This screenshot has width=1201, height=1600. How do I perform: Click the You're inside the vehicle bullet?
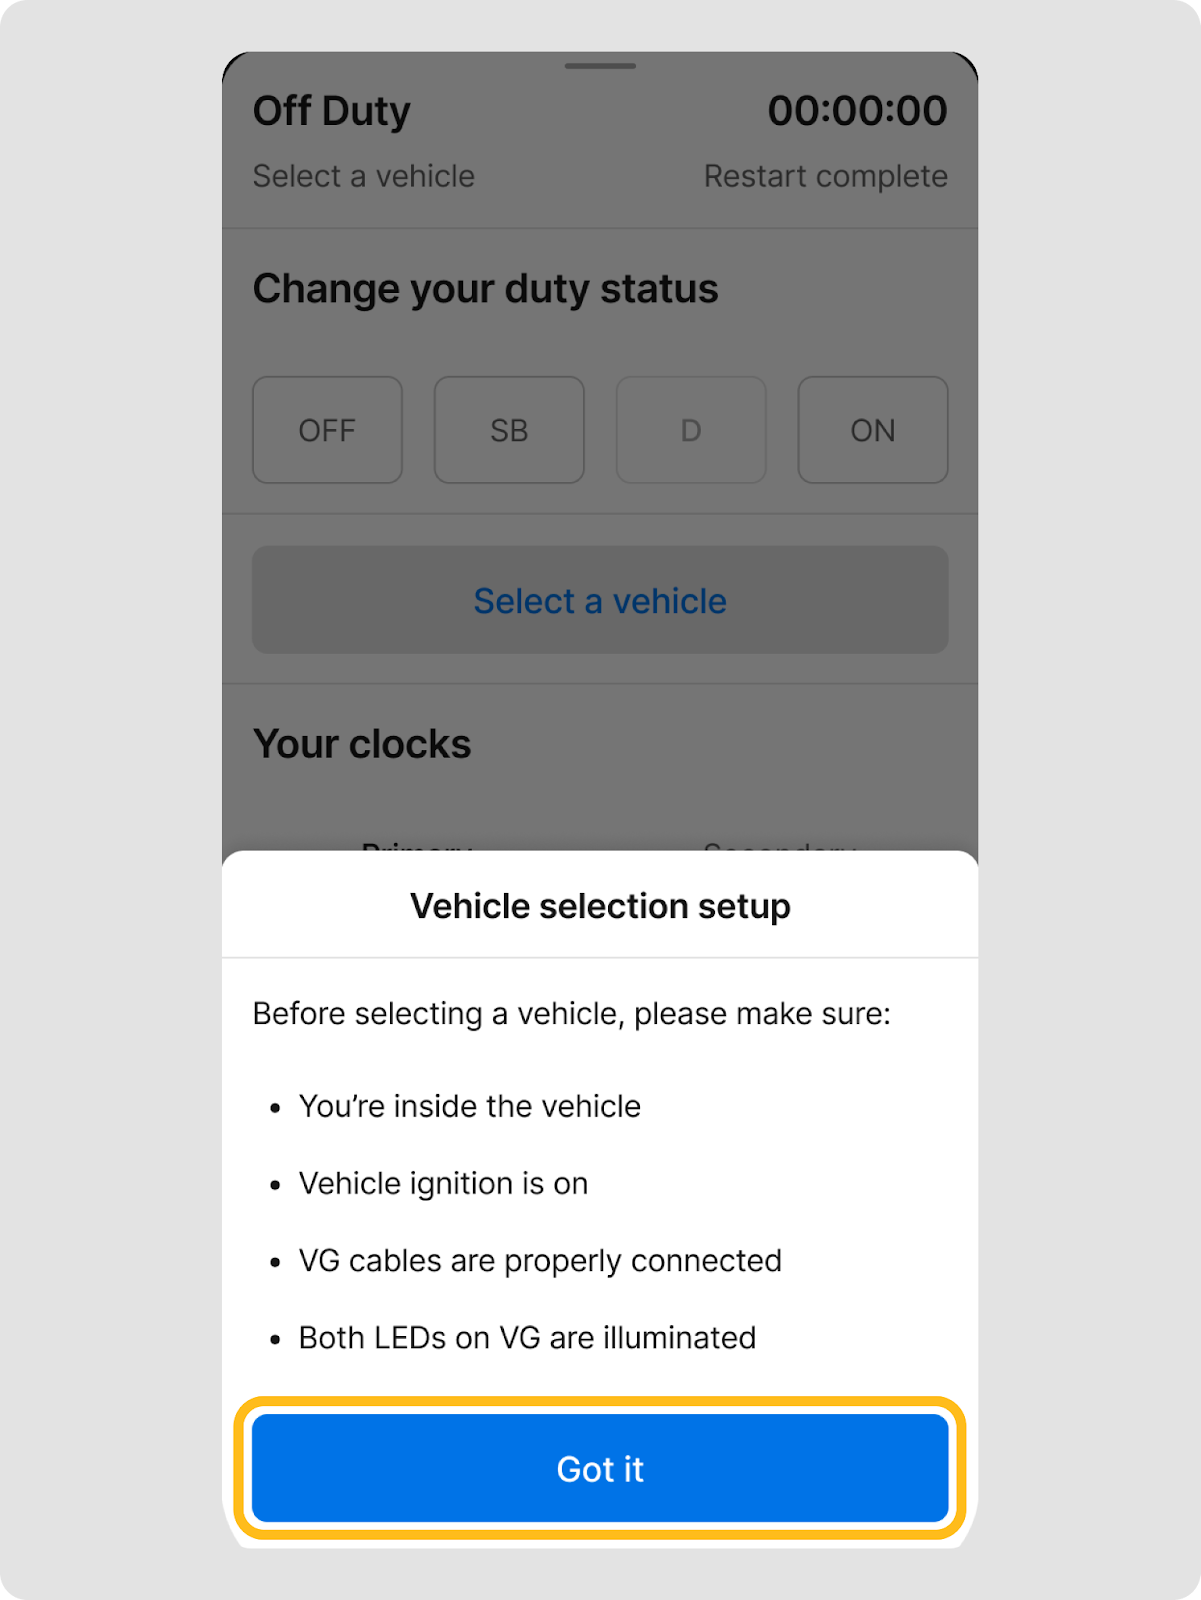pyautogui.click(x=469, y=1106)
